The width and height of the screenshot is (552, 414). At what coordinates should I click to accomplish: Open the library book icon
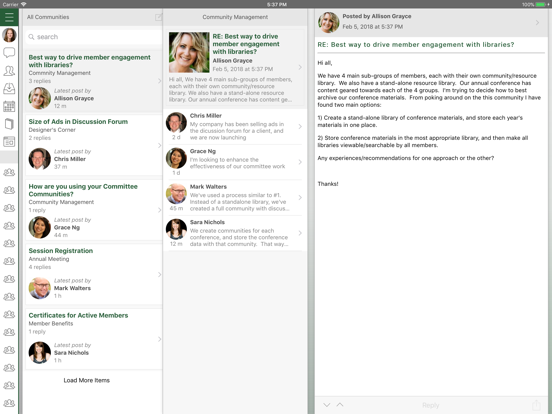coord(9,124)
